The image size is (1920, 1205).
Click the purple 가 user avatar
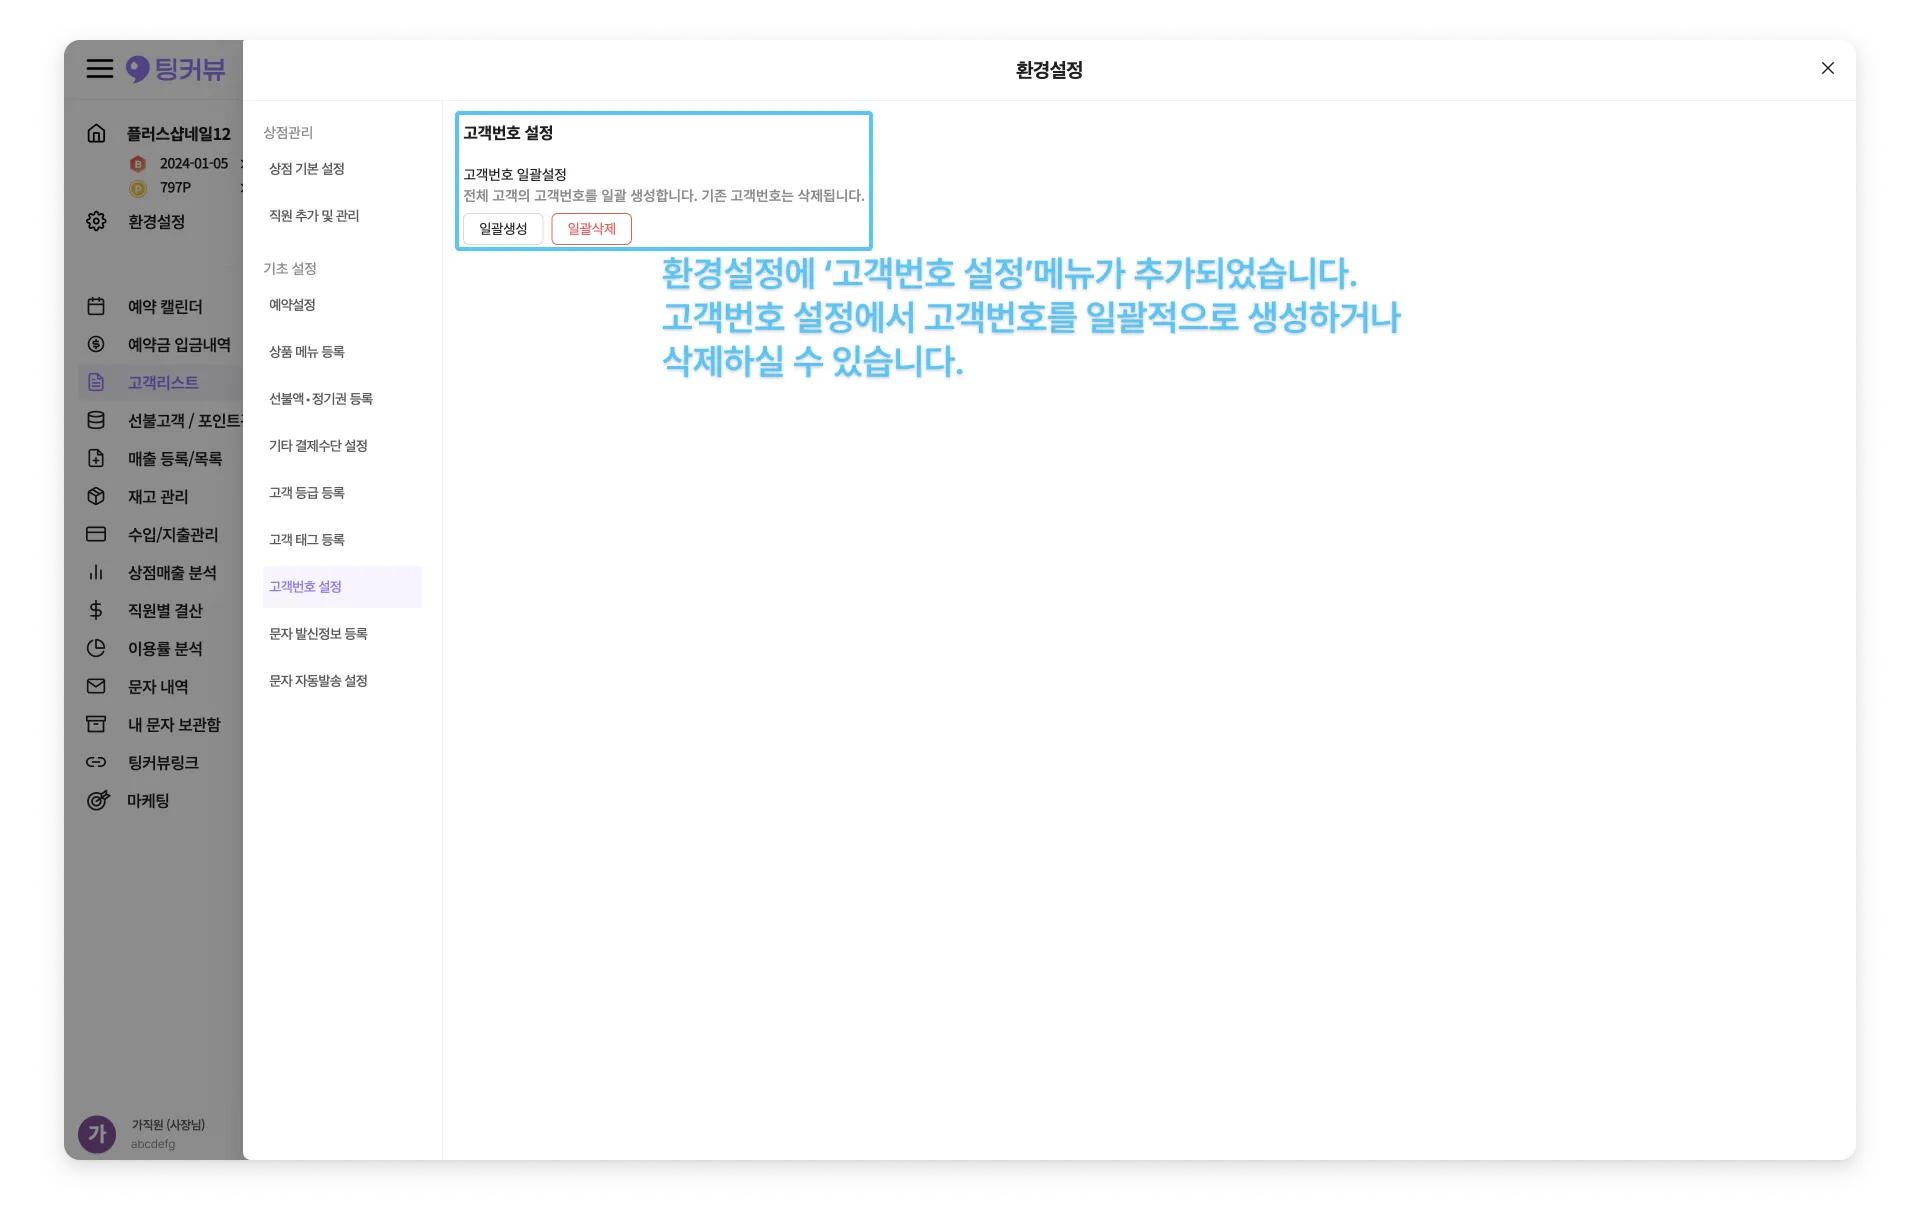pos(97,1134)
